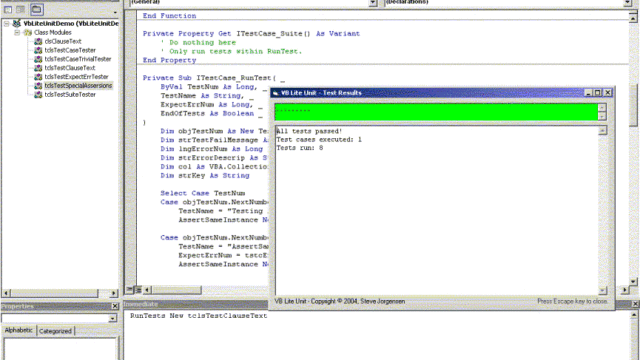Screen dimensions: 640x360
Task: Open the (Declarations) procedure dropdown
Action: coord(627,2)
